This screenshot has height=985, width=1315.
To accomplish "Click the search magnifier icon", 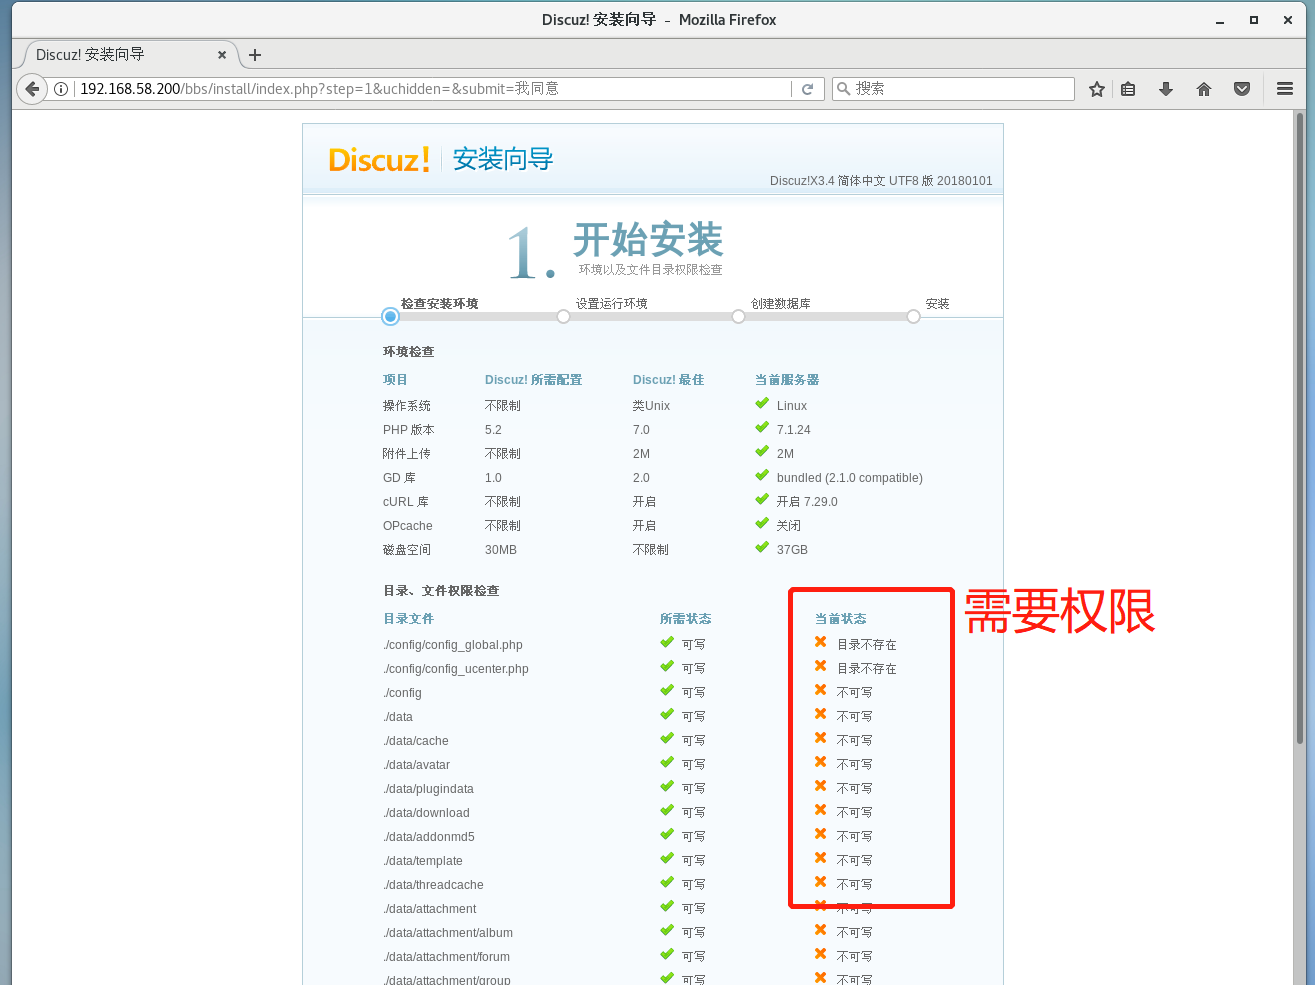I will click(844, 89).
